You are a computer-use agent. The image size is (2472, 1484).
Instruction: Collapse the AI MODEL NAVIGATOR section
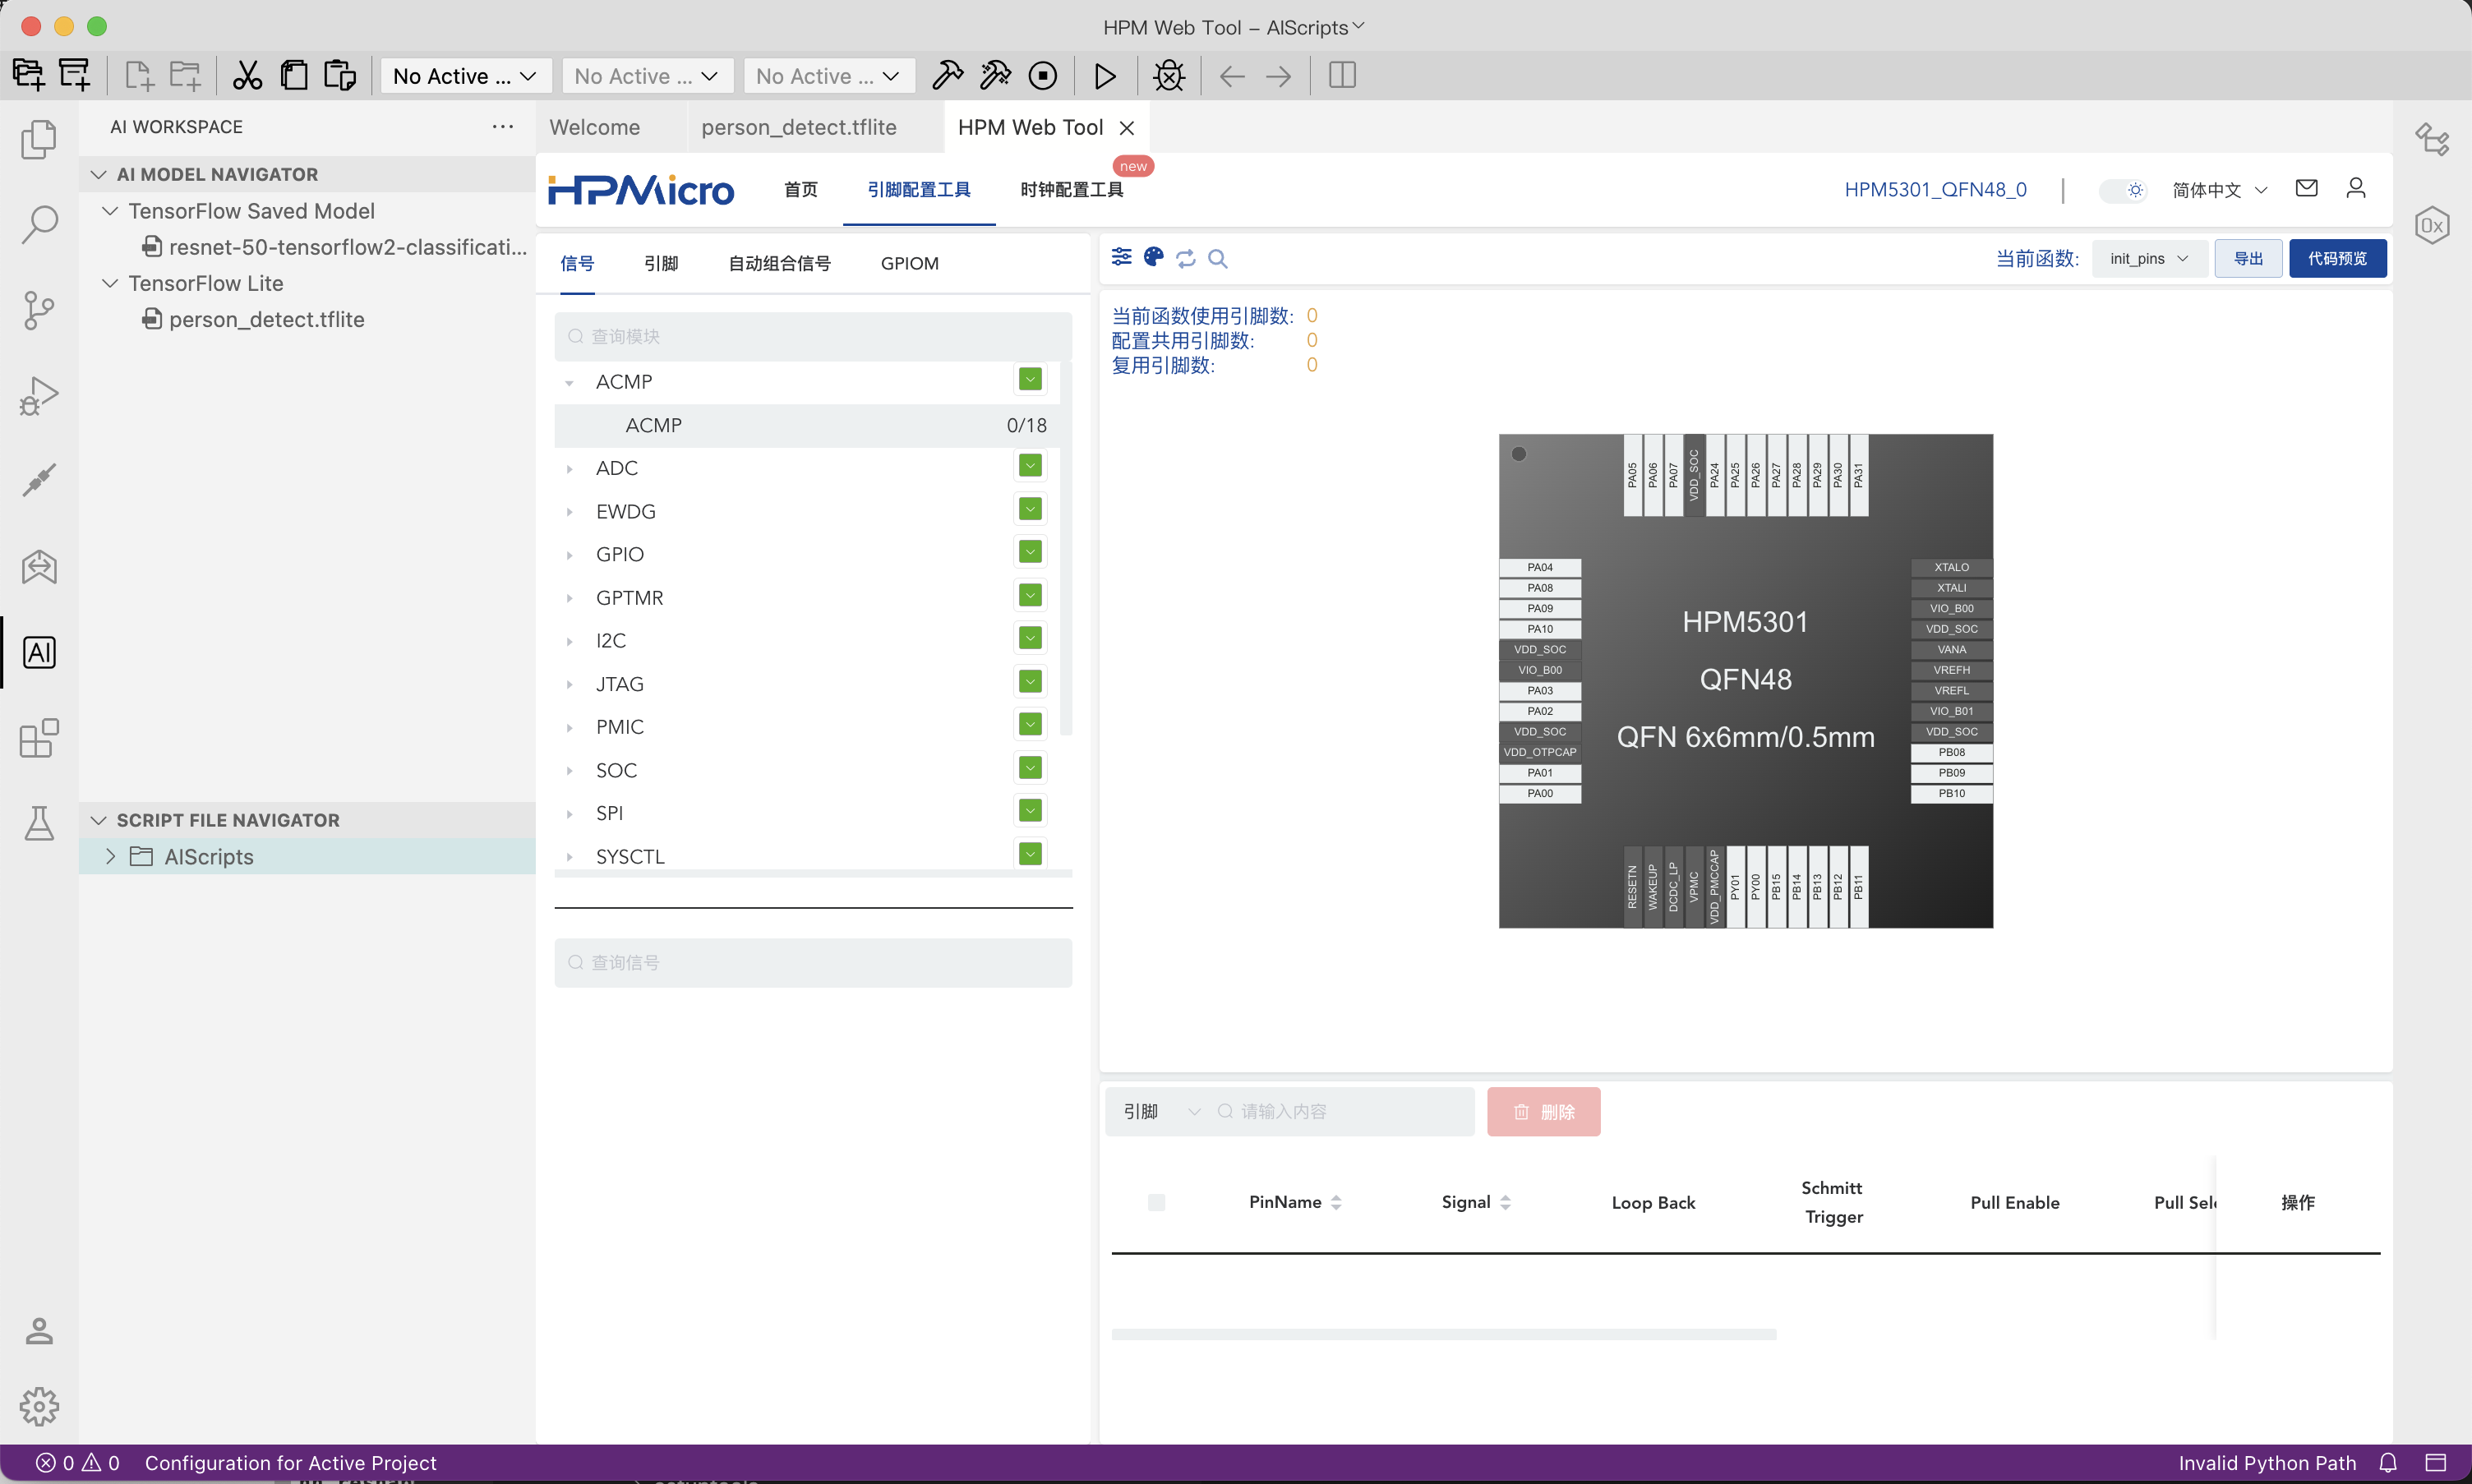click(98, 174)
